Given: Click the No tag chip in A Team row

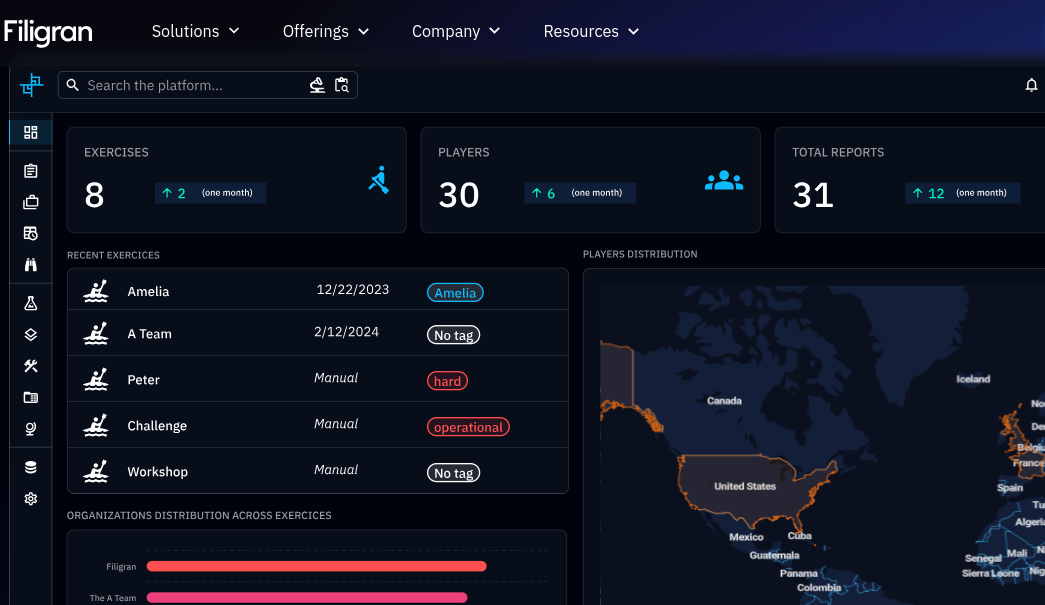Looking at the screenshot, I should 453,335.
